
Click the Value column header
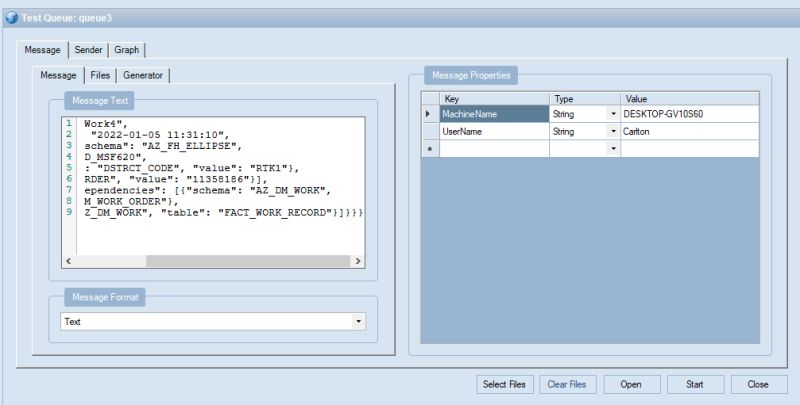[690, 99]
